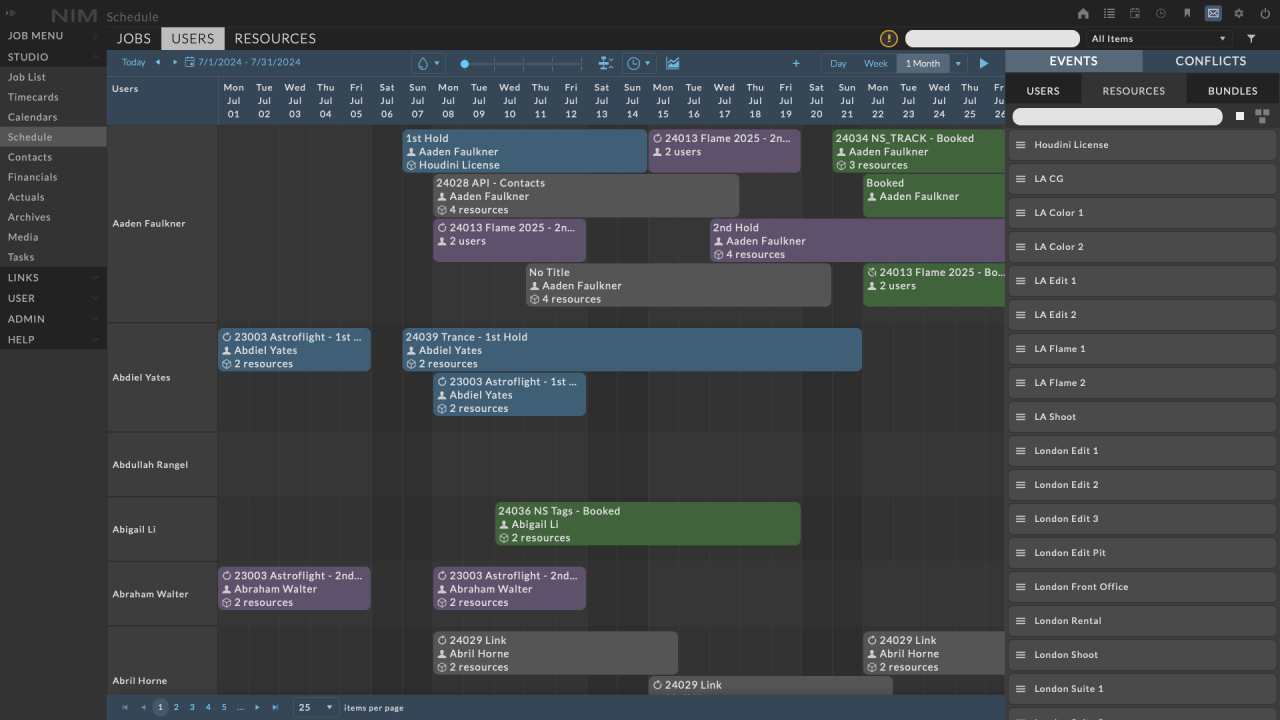
Task: Click the yellow warning alert icon
Action: [888, 39]
